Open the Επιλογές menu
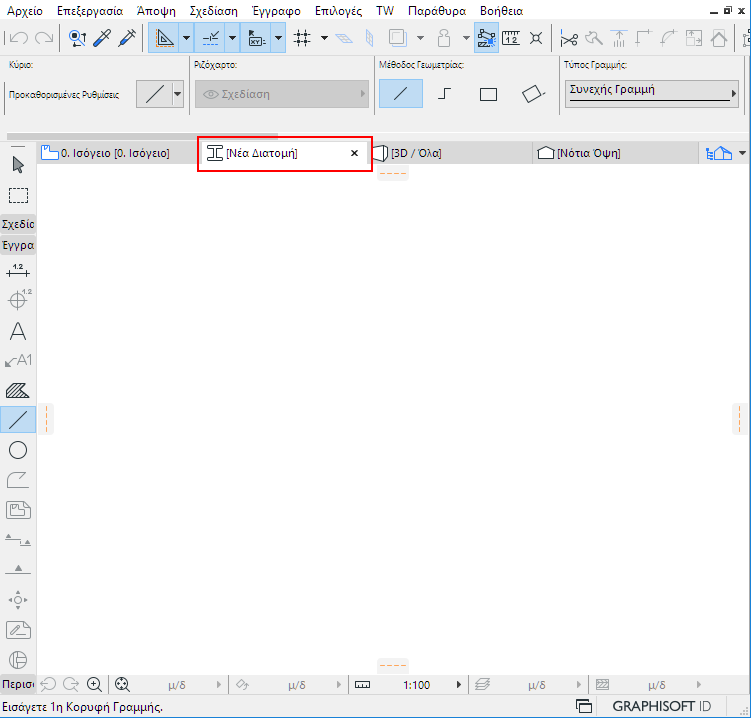The height and width of the screenshot is (718, 751). point(338,11)
